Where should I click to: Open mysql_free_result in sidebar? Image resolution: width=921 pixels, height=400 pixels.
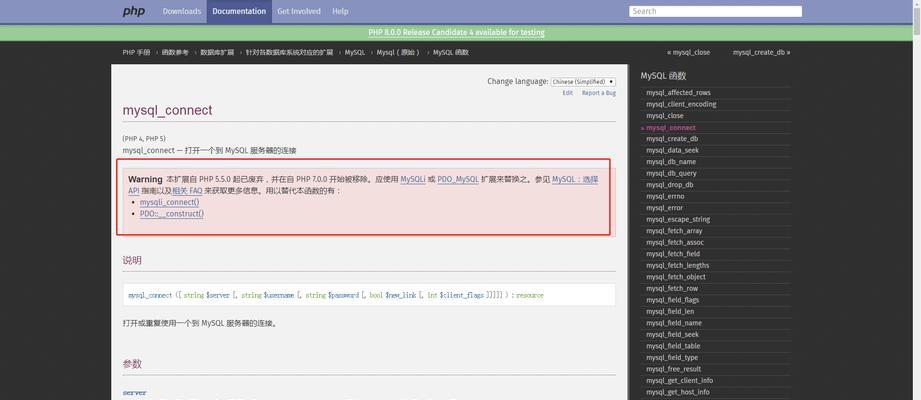coord(674,369)
